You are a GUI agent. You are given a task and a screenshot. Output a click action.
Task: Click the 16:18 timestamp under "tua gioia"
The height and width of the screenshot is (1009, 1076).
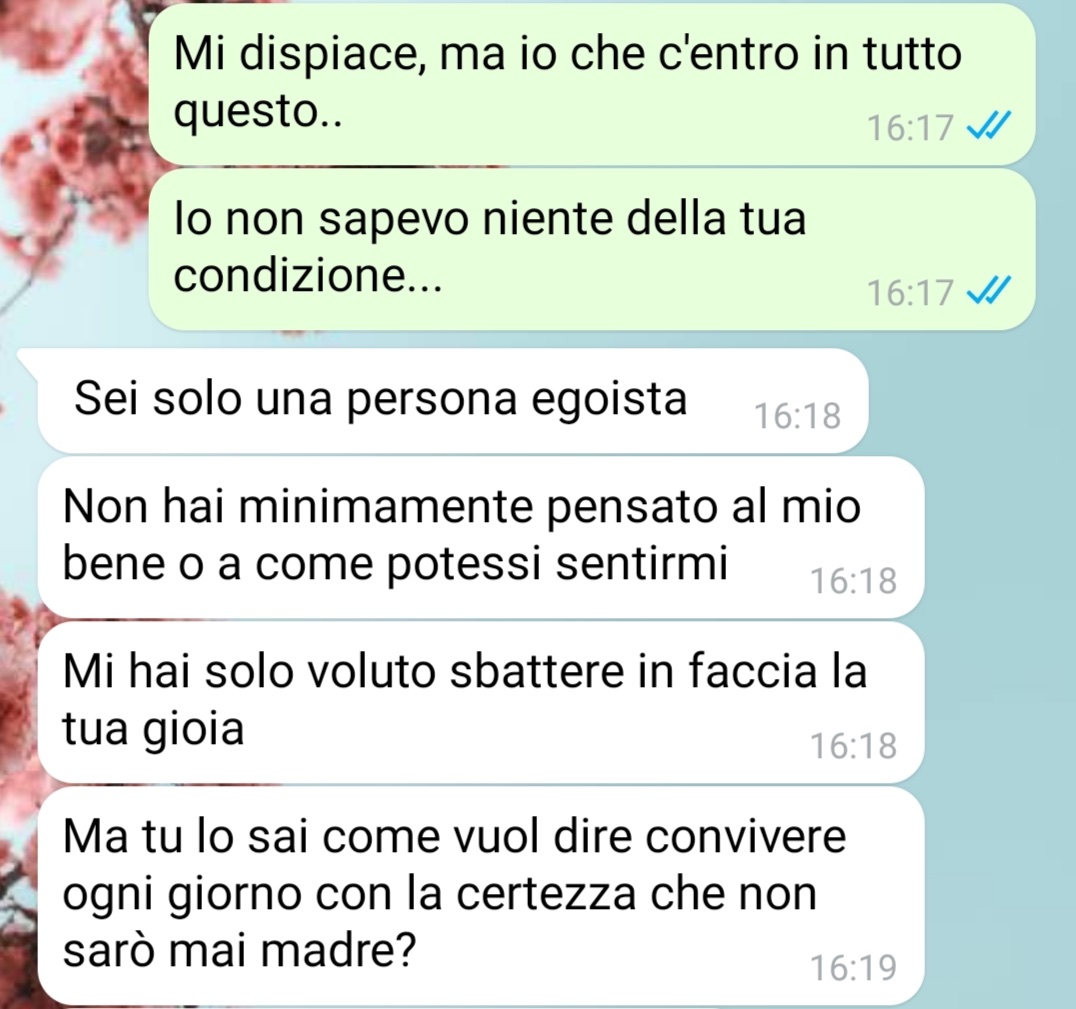(854, 746)
